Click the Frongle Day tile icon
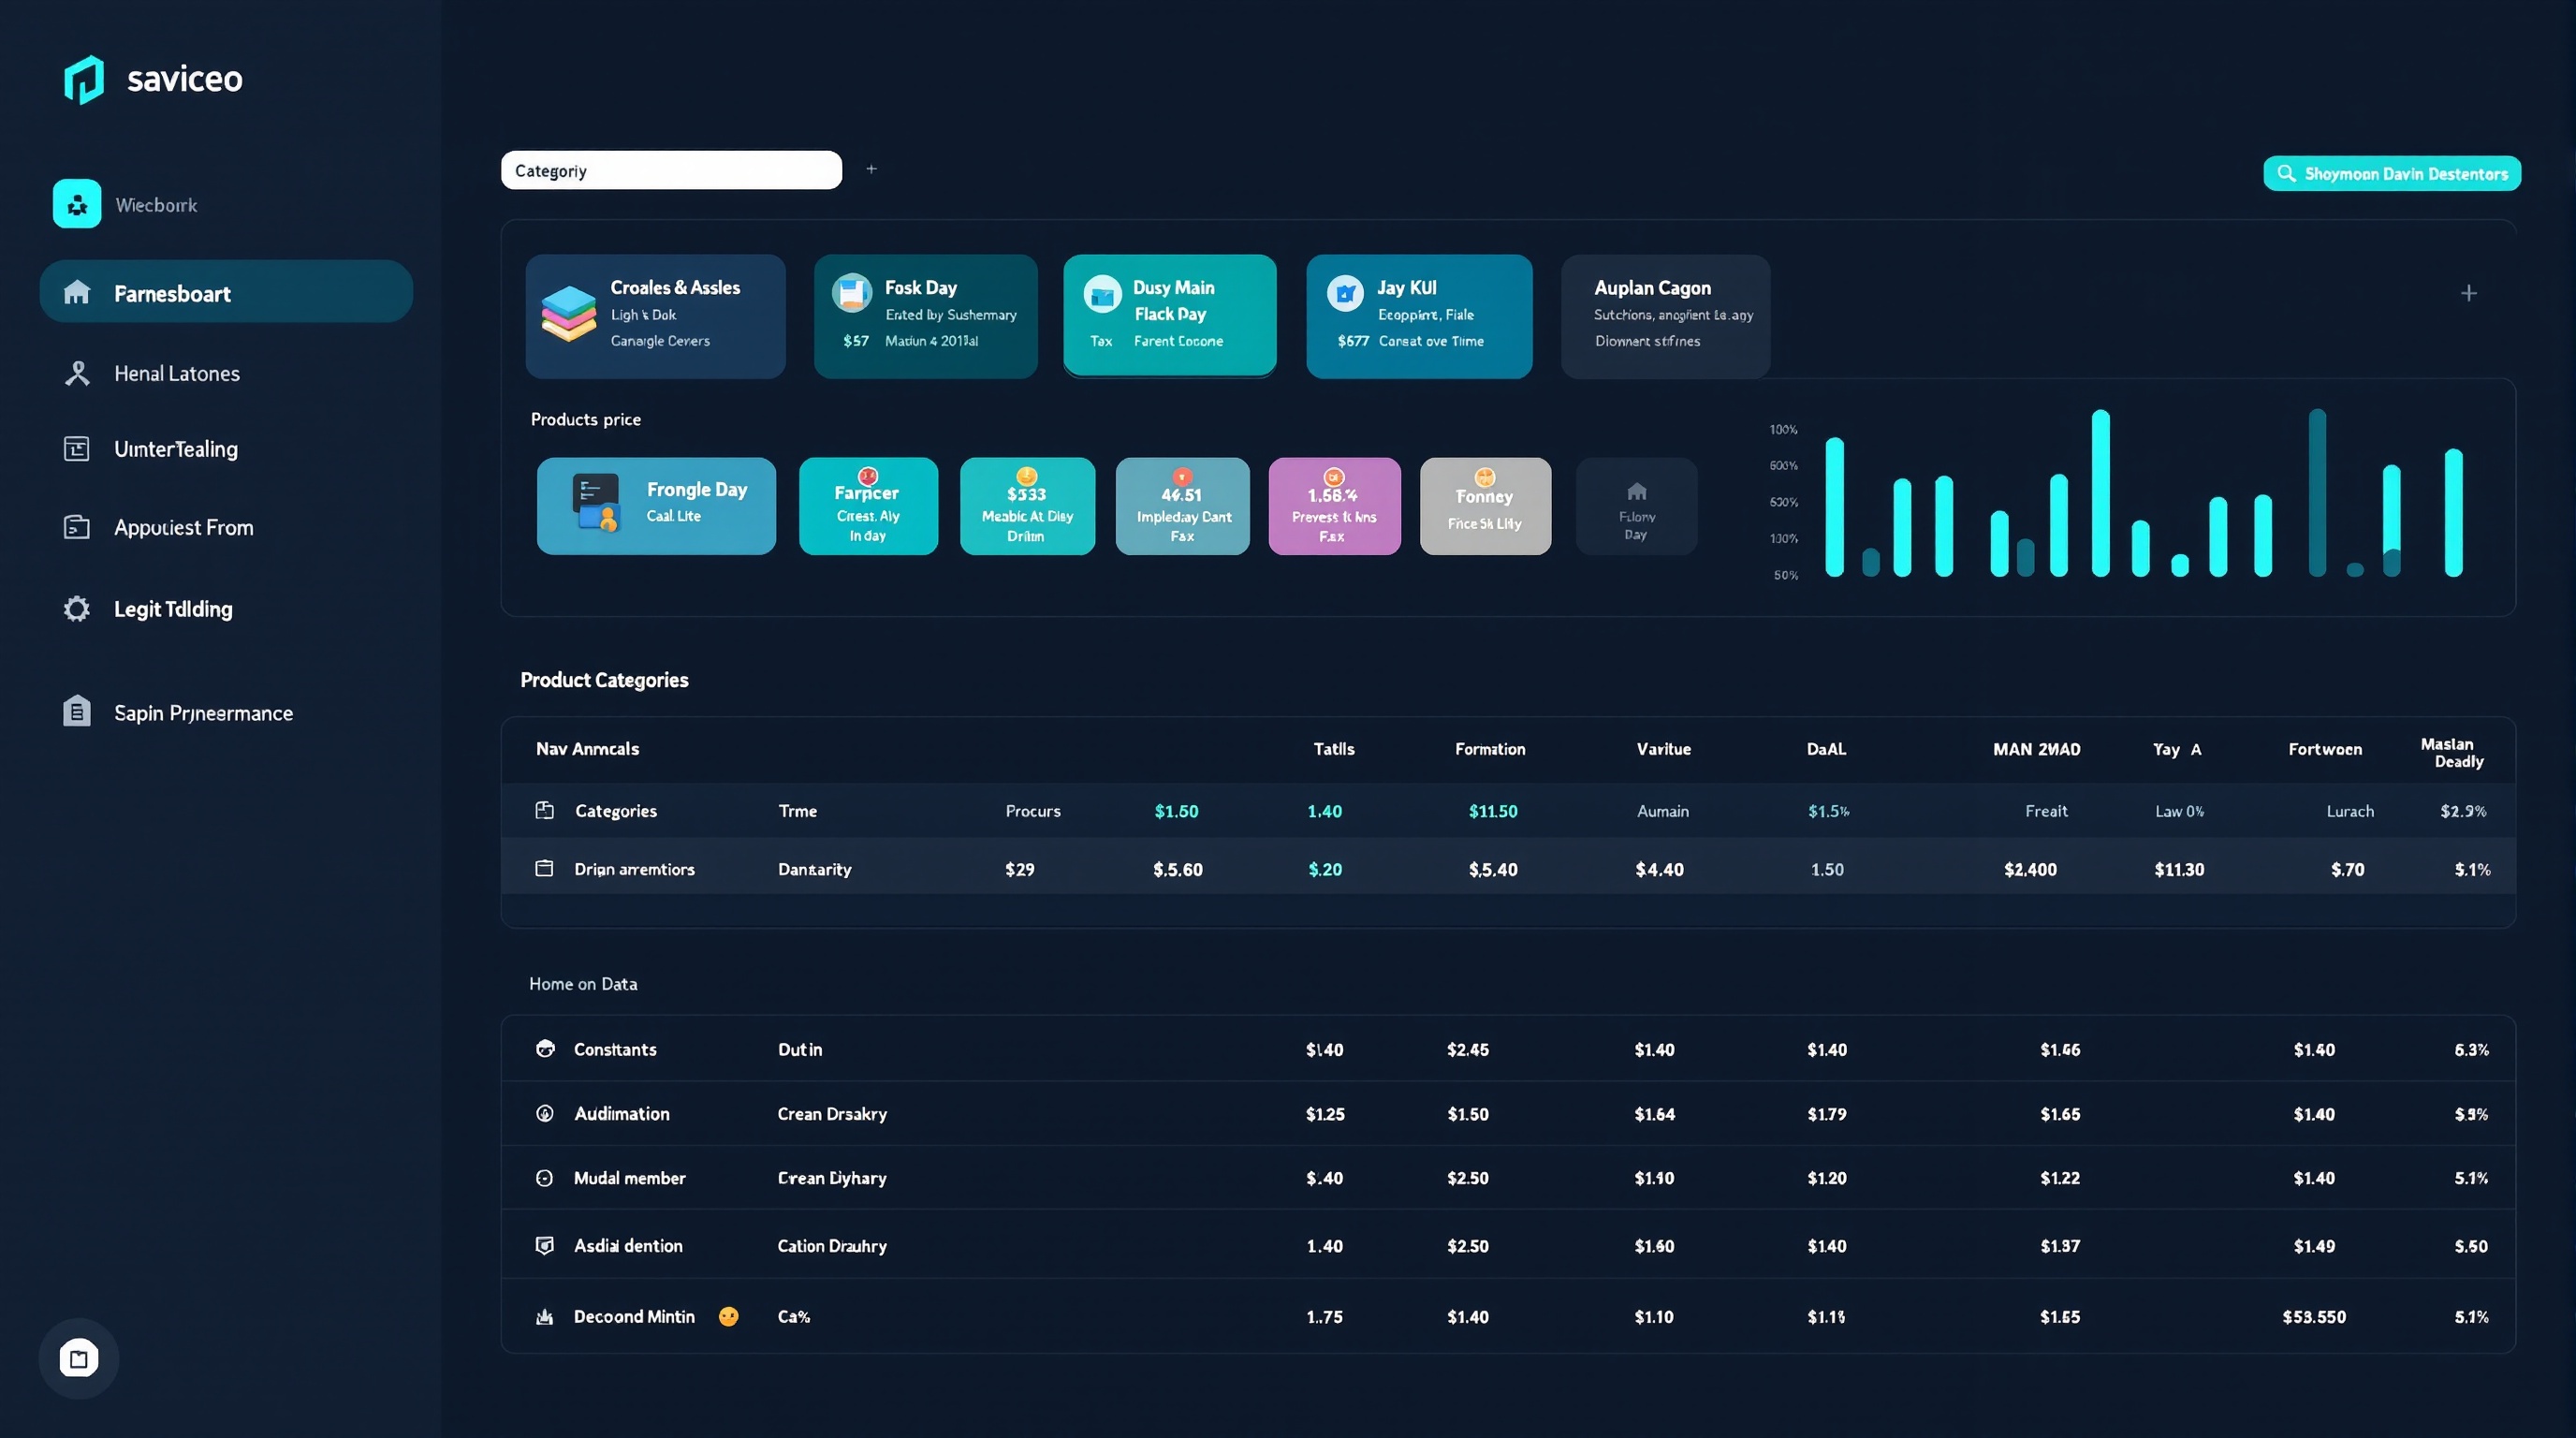This screenshot has width=2576, height=1438. (x=596, y=502)
